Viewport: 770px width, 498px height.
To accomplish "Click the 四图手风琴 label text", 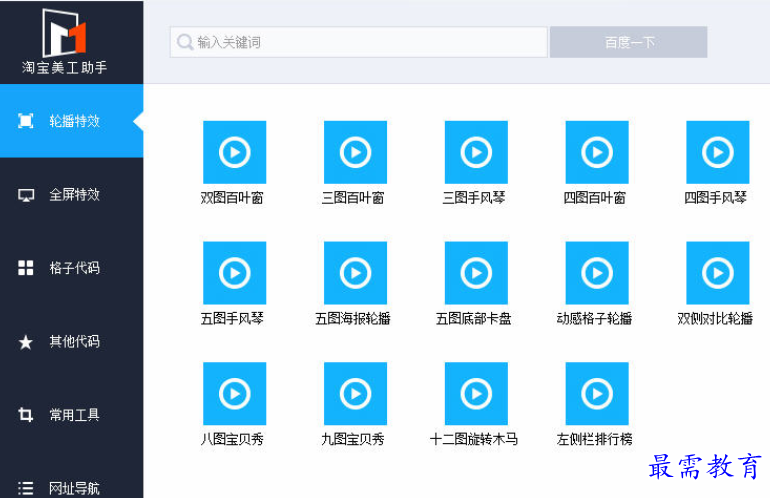I will pos(715,198).
